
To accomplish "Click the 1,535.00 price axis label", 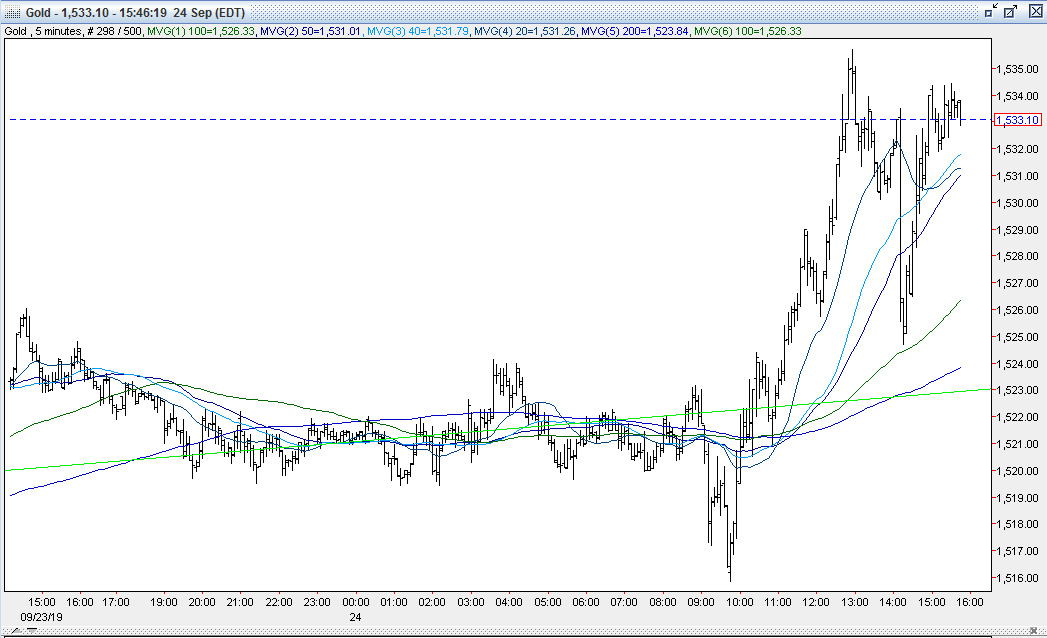I will pos(1017,69).
